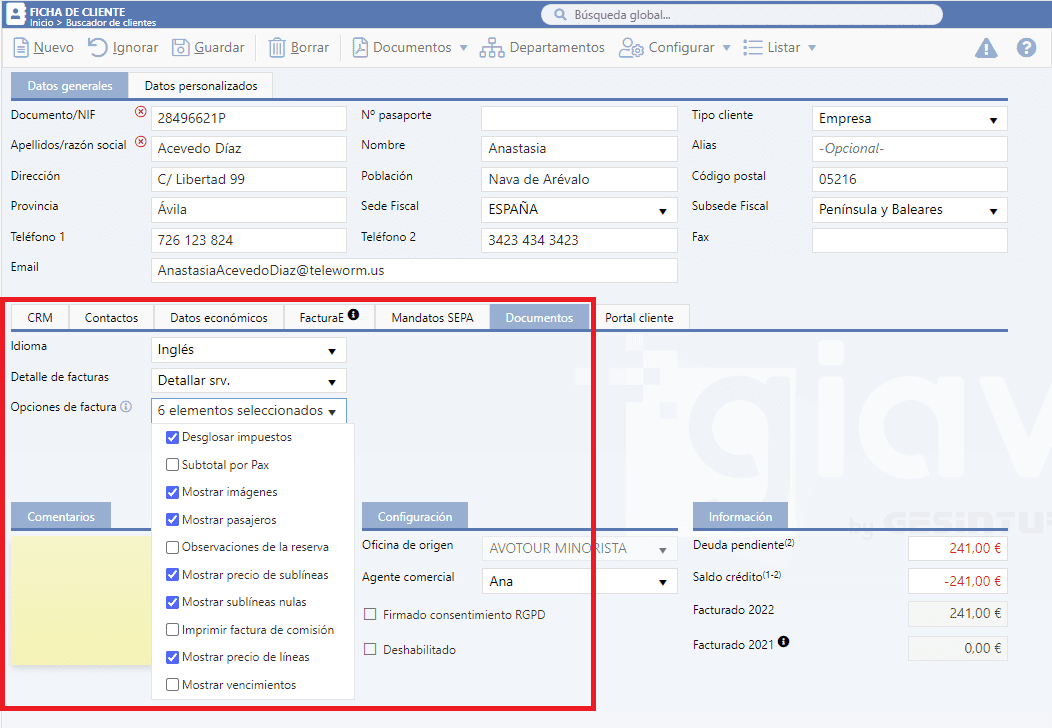Click the Guardar save disk icon

pos(180,48)
